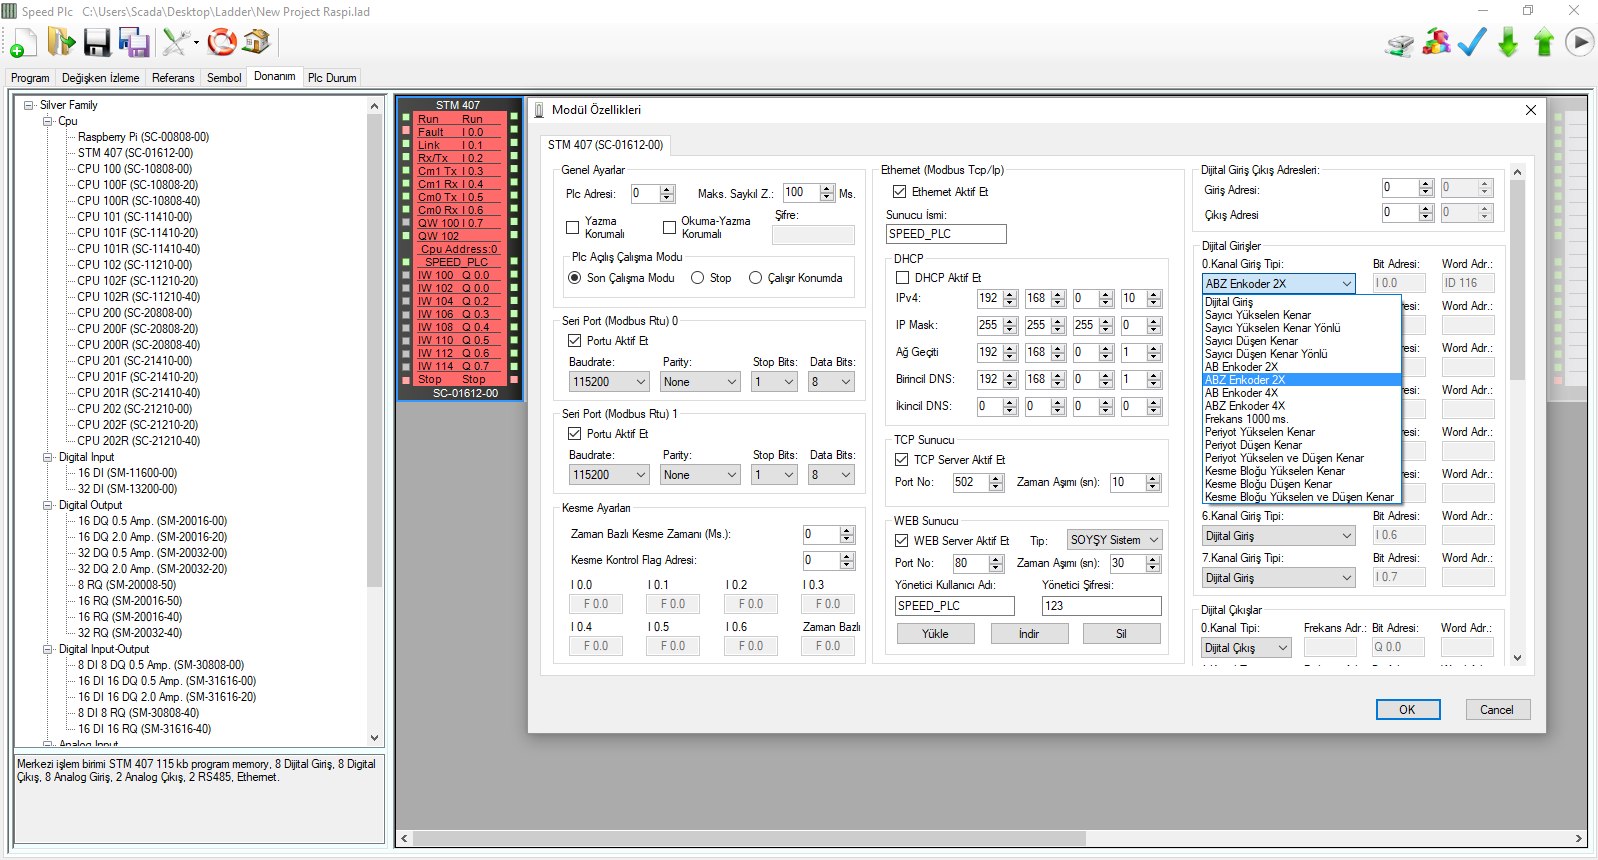Choose 'Frekans 1000 ms.' from the open list

pyautogui.click(x=1246, y=419)
